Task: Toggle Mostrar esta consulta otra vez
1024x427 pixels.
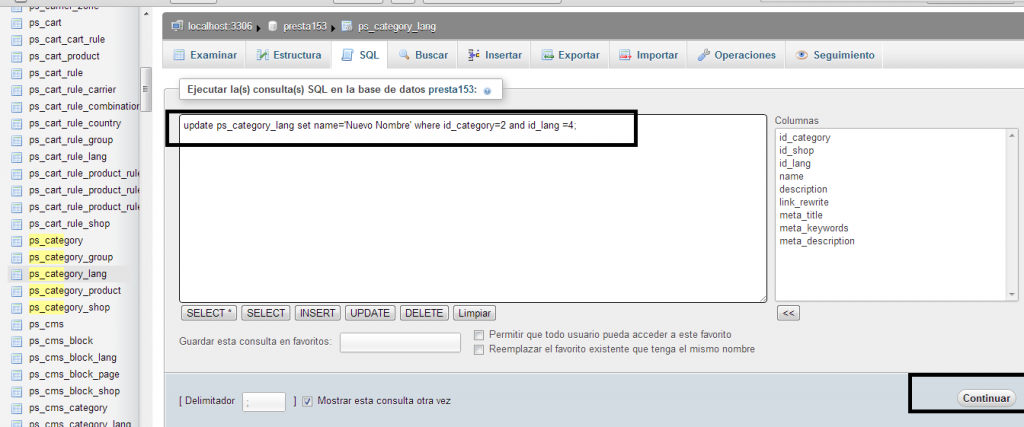Action: (308, 401)
